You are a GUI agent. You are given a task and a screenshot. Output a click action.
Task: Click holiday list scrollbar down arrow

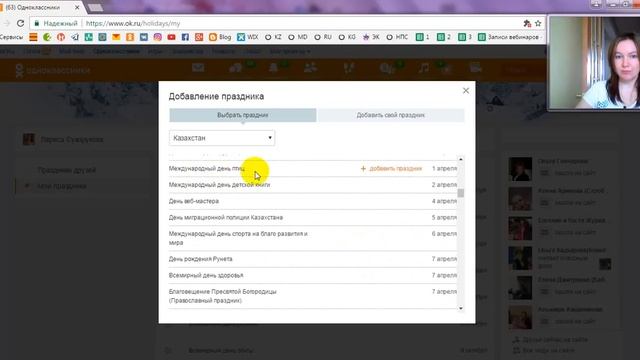click(461, 308)
